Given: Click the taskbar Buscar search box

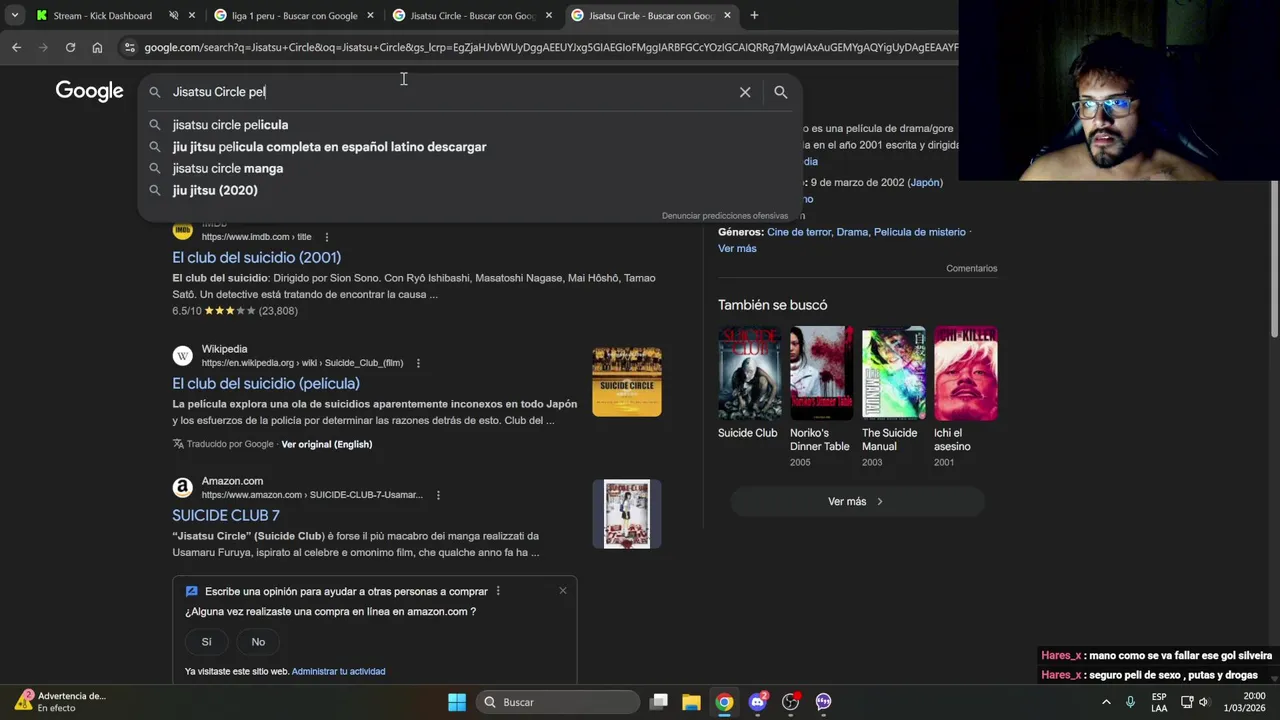Looking at the screenshot, I should [558, 702].
